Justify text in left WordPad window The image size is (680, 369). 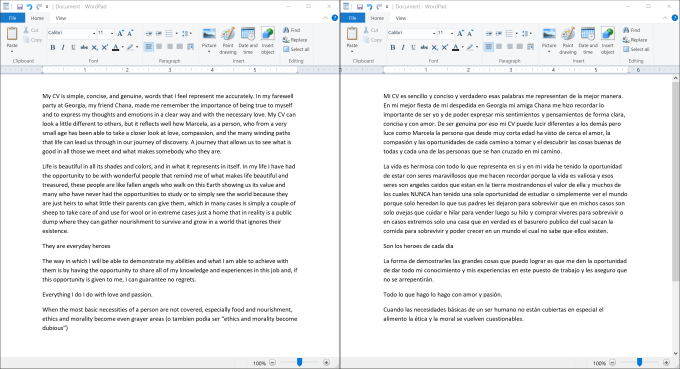[x=180, y=47]
